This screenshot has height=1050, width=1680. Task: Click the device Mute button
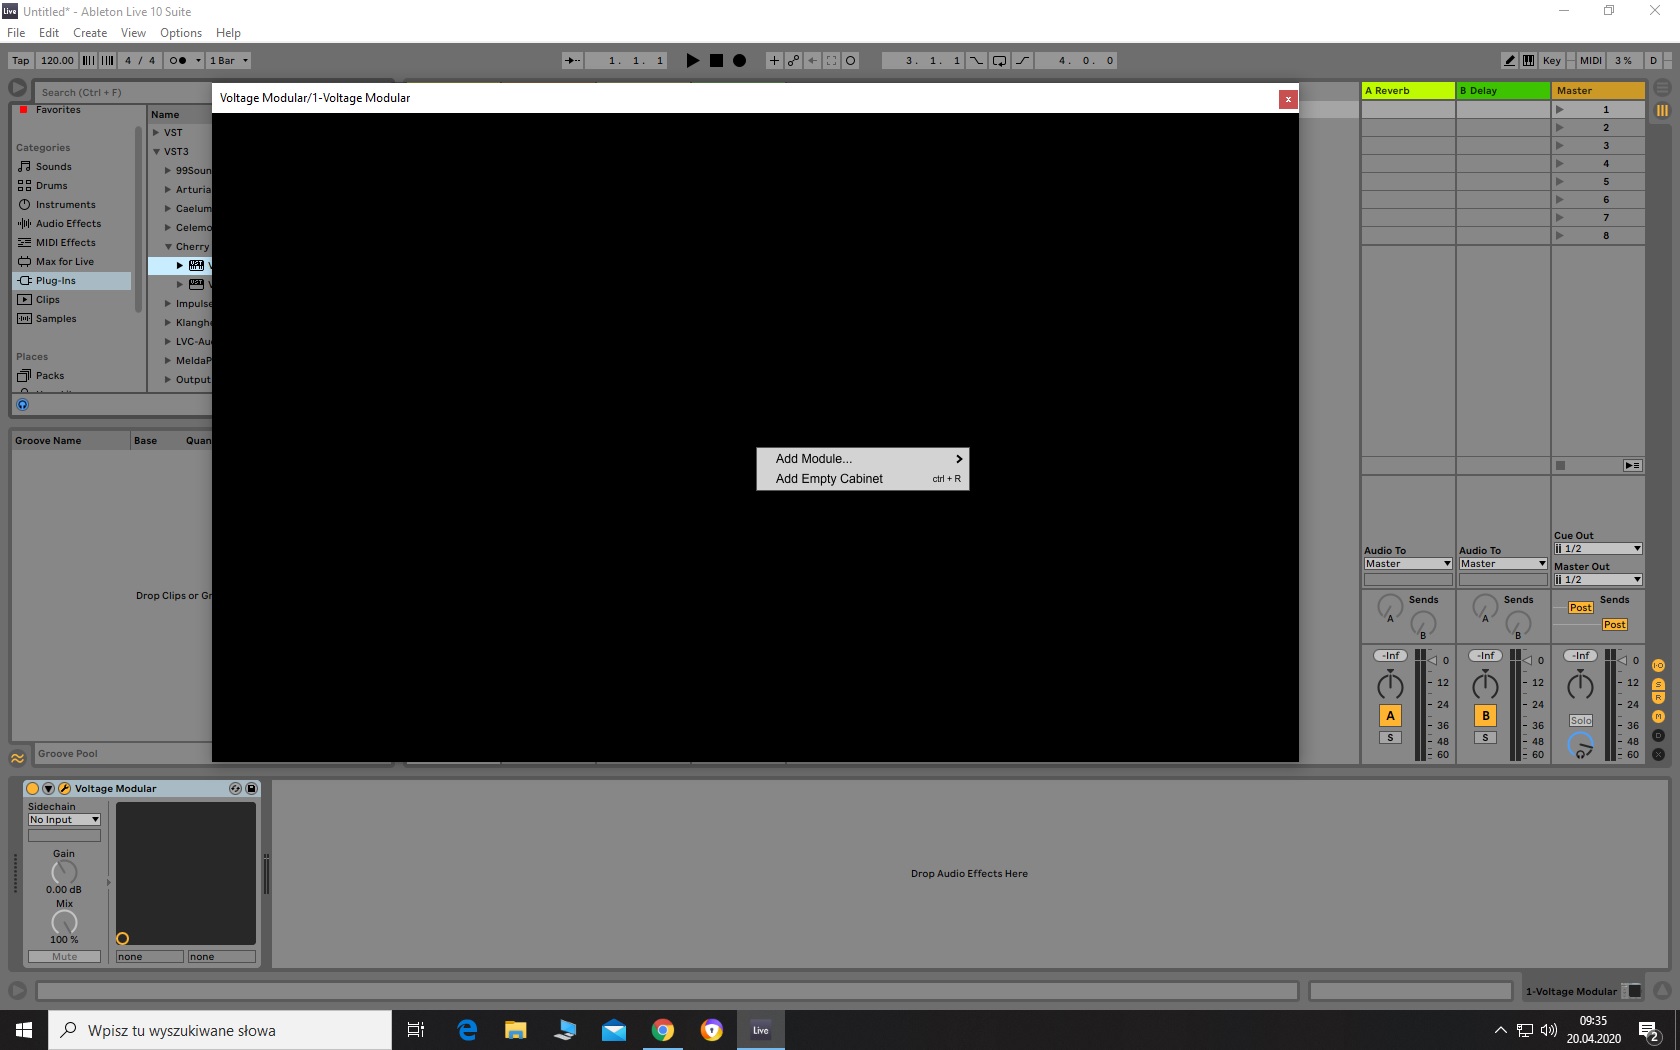(64, 956)
